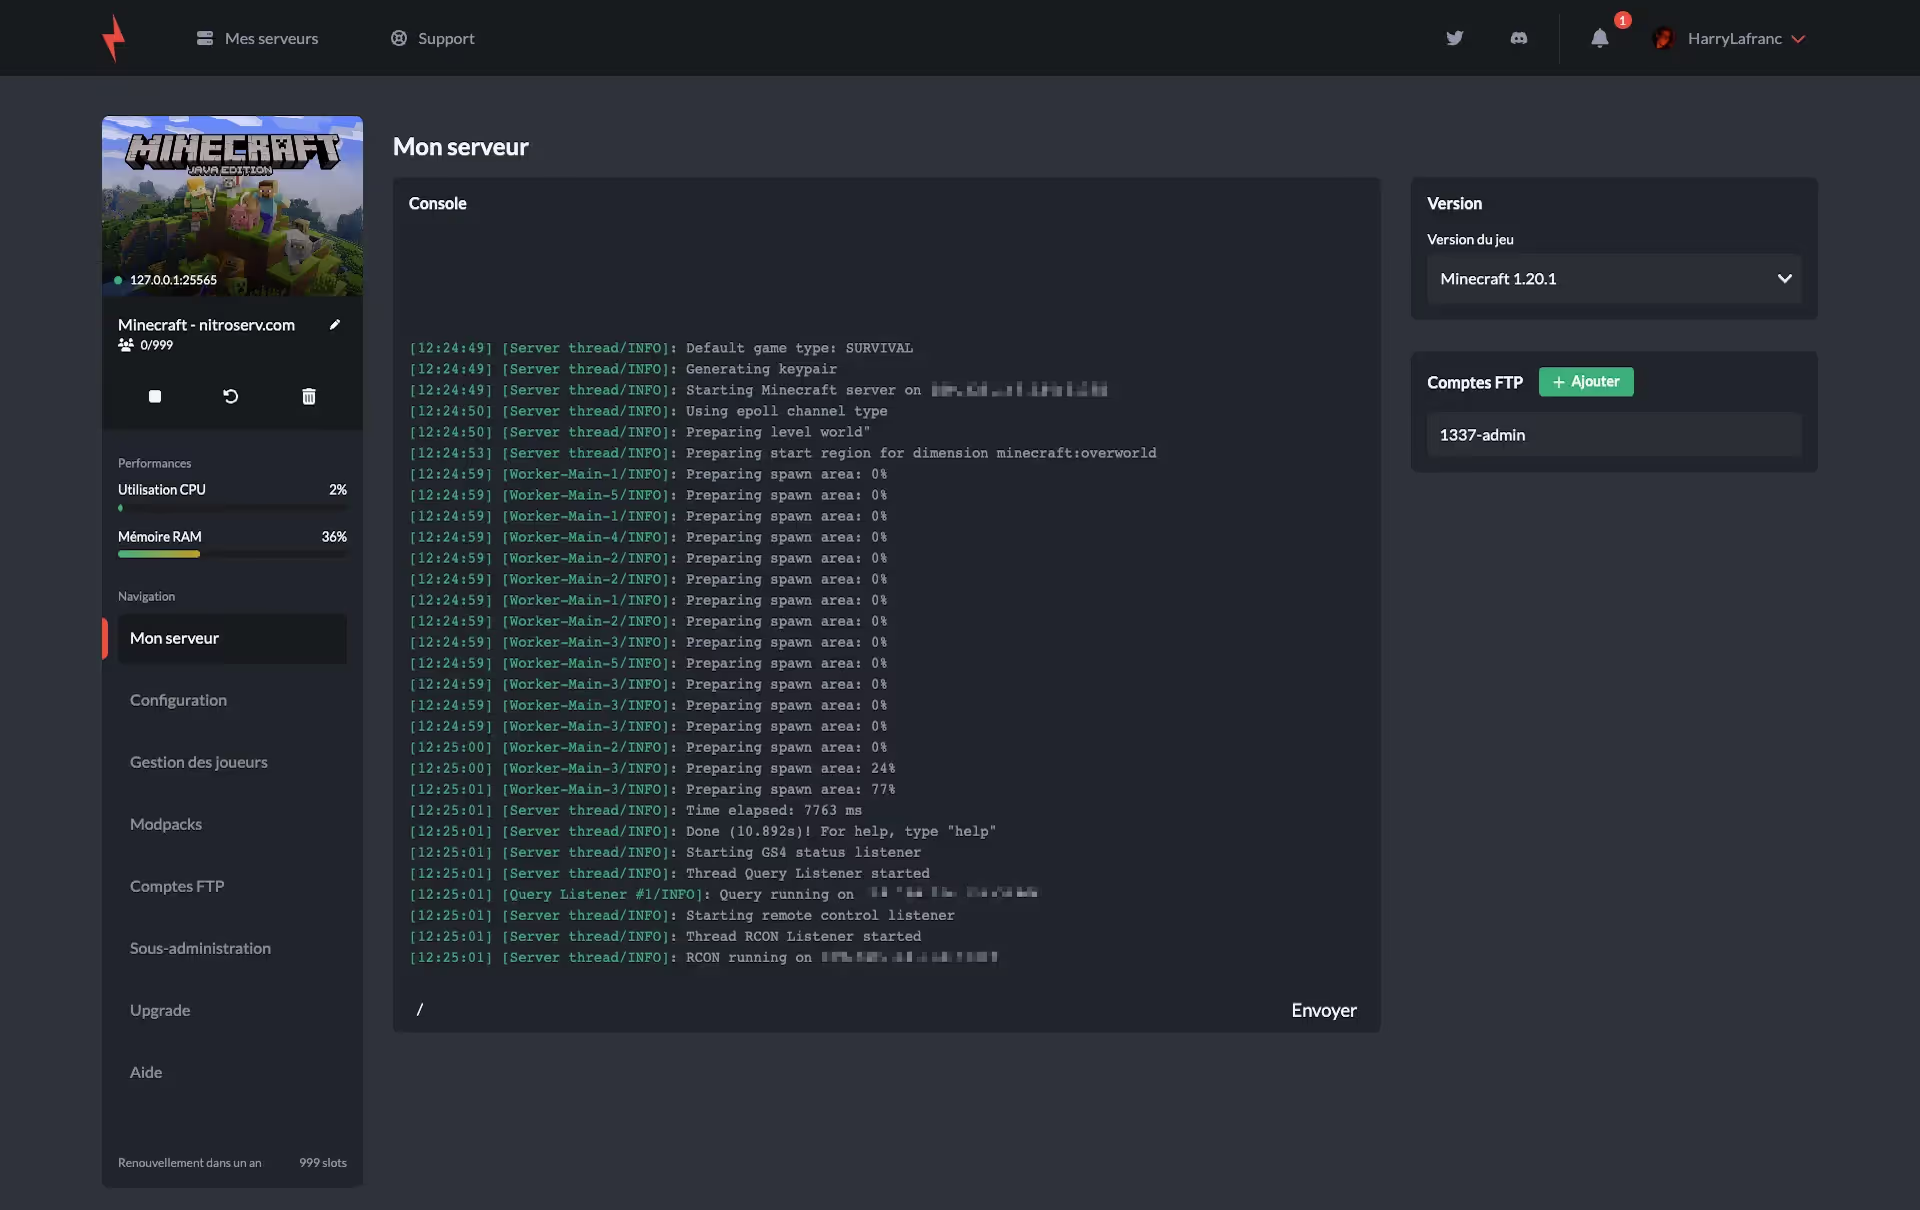Click the 0/999 player count
The height and width of the screenshot is (1210, 1920).
[x=156, y=345]
